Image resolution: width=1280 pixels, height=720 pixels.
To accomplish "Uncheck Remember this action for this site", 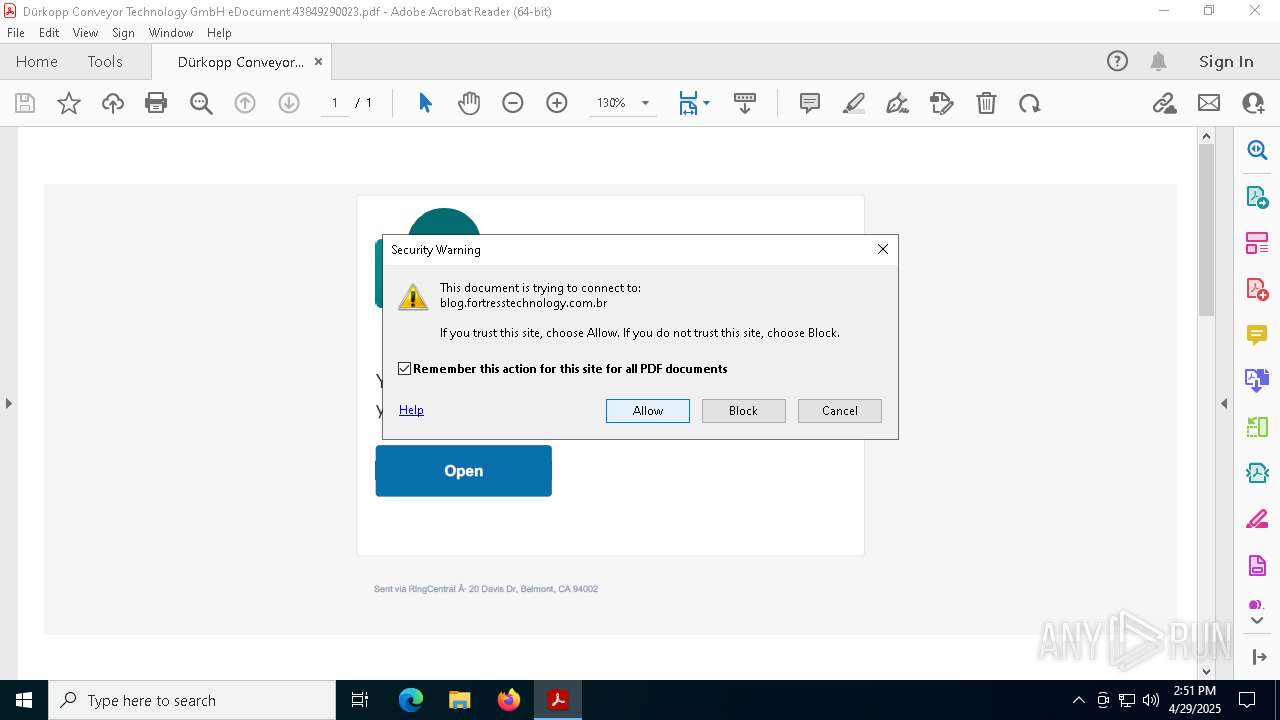I will coord(404,369).
